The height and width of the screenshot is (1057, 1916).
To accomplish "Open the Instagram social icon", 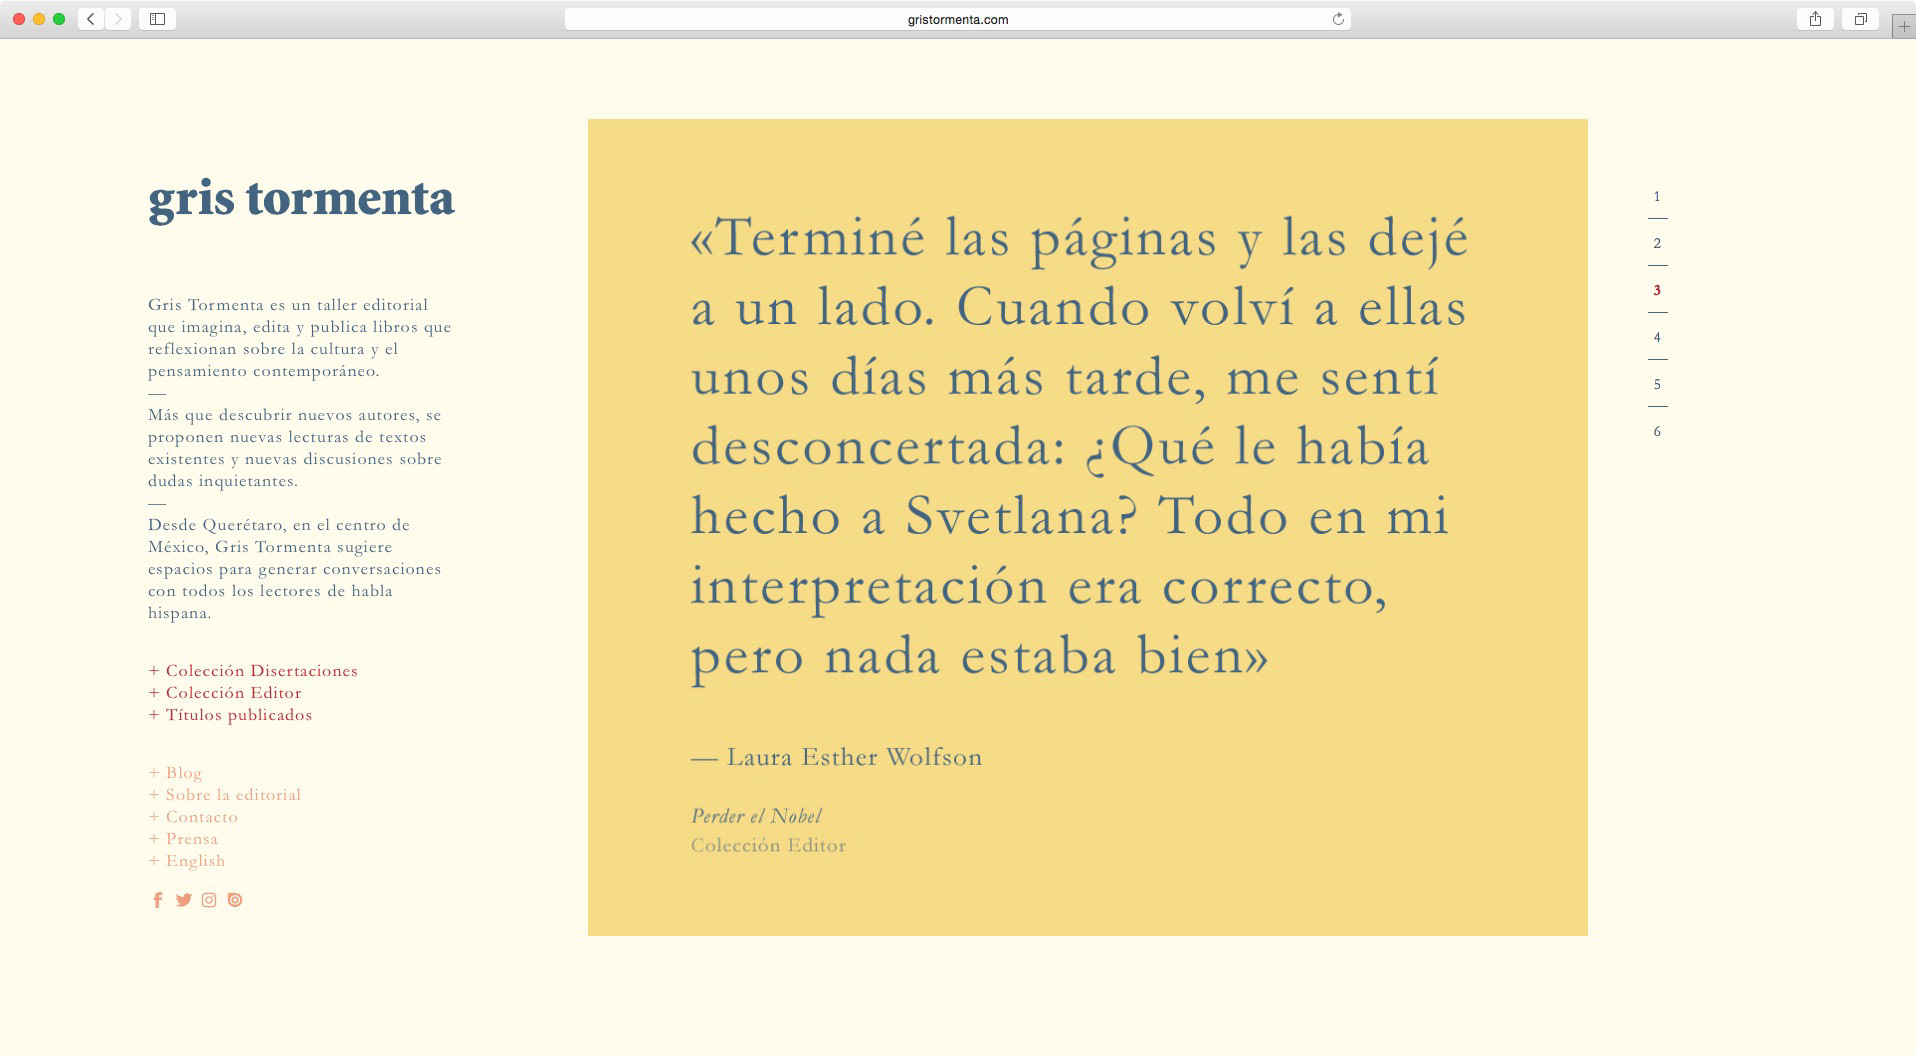I will click(209, 900).
